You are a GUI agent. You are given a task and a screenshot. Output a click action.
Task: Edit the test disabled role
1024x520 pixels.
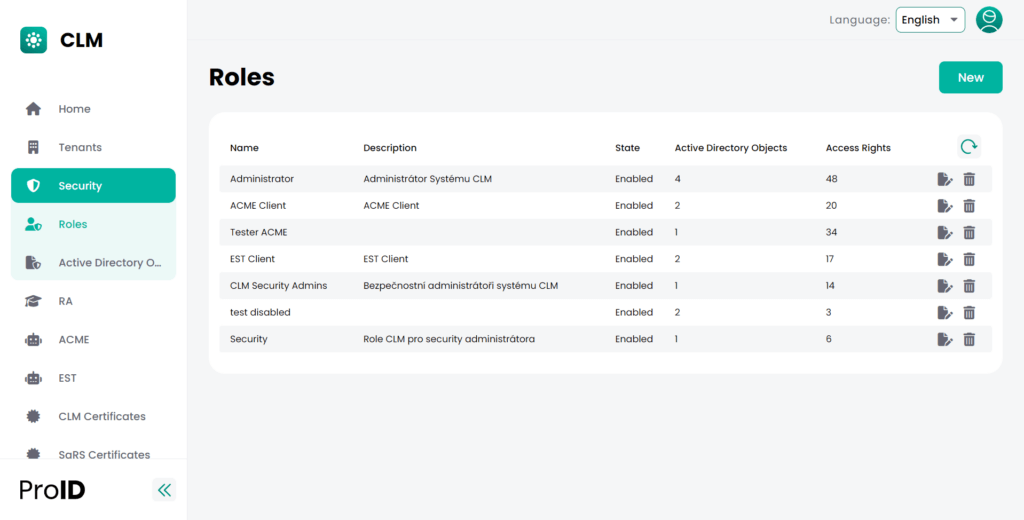pos(945,313)
